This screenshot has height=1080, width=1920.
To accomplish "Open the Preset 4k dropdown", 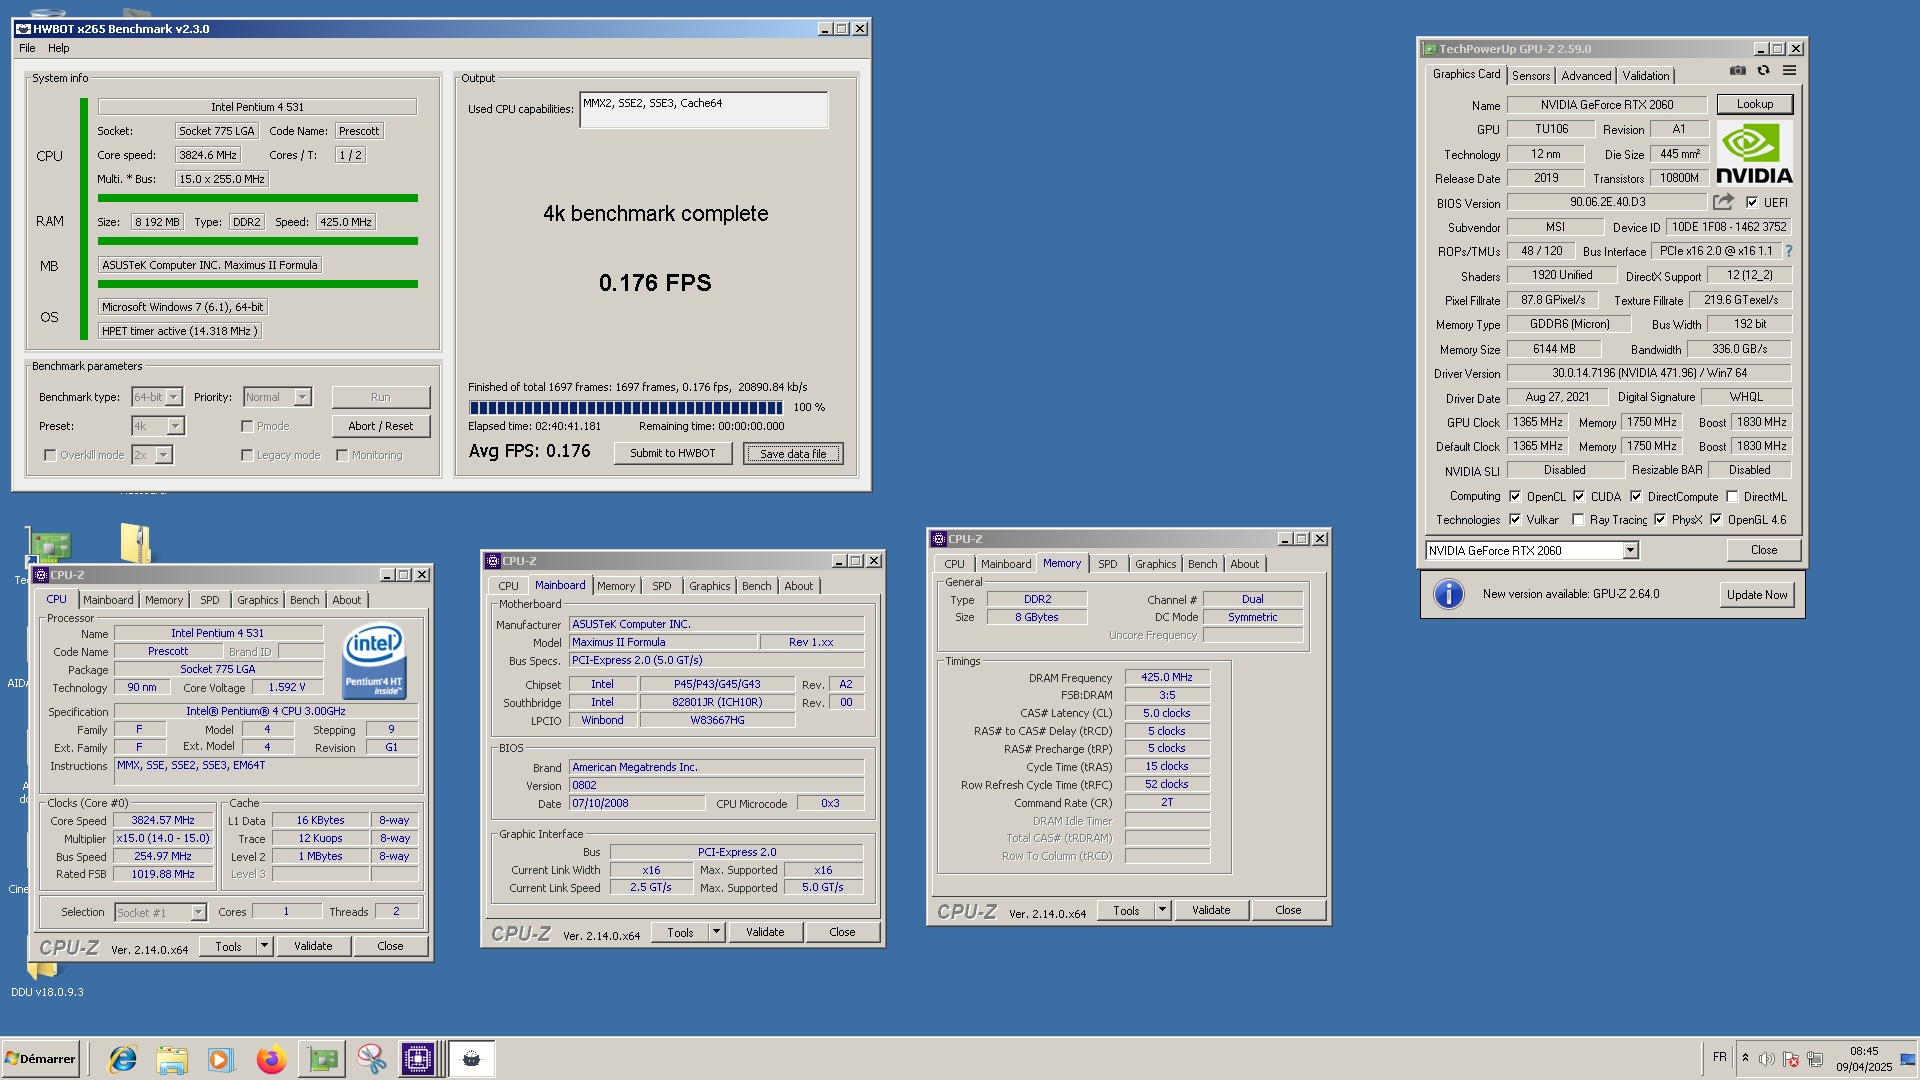I will 158,426.
